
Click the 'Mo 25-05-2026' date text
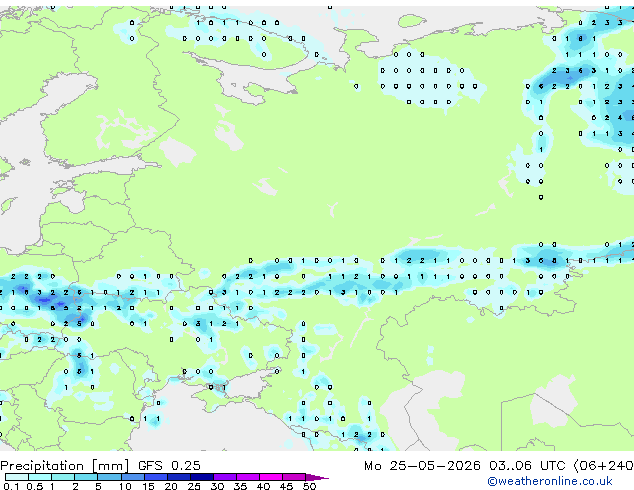[x=422, y=466]
